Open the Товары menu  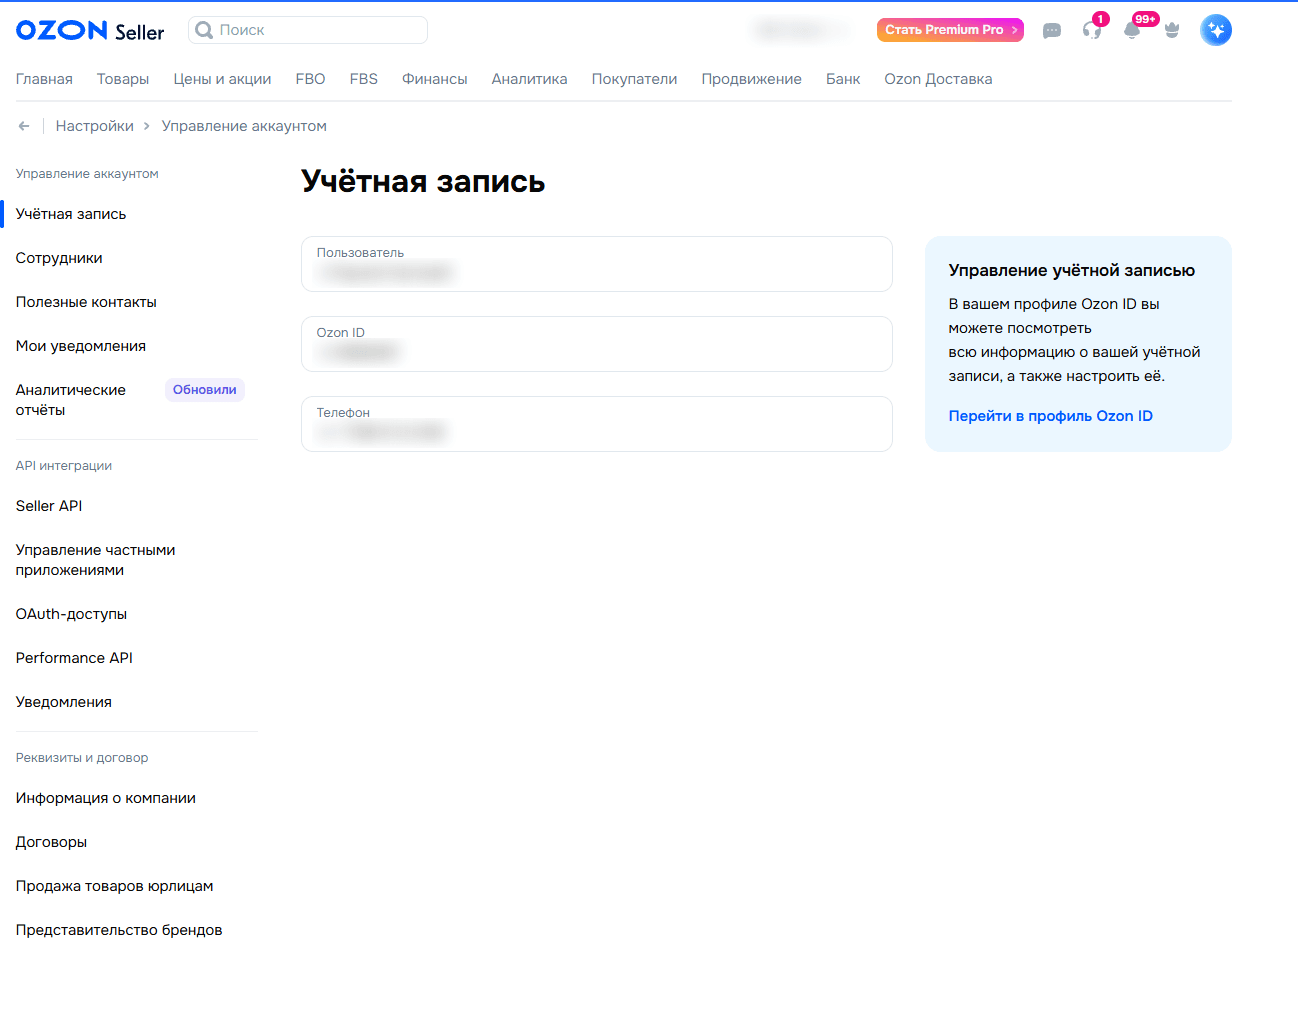click(x=123, y=79)
